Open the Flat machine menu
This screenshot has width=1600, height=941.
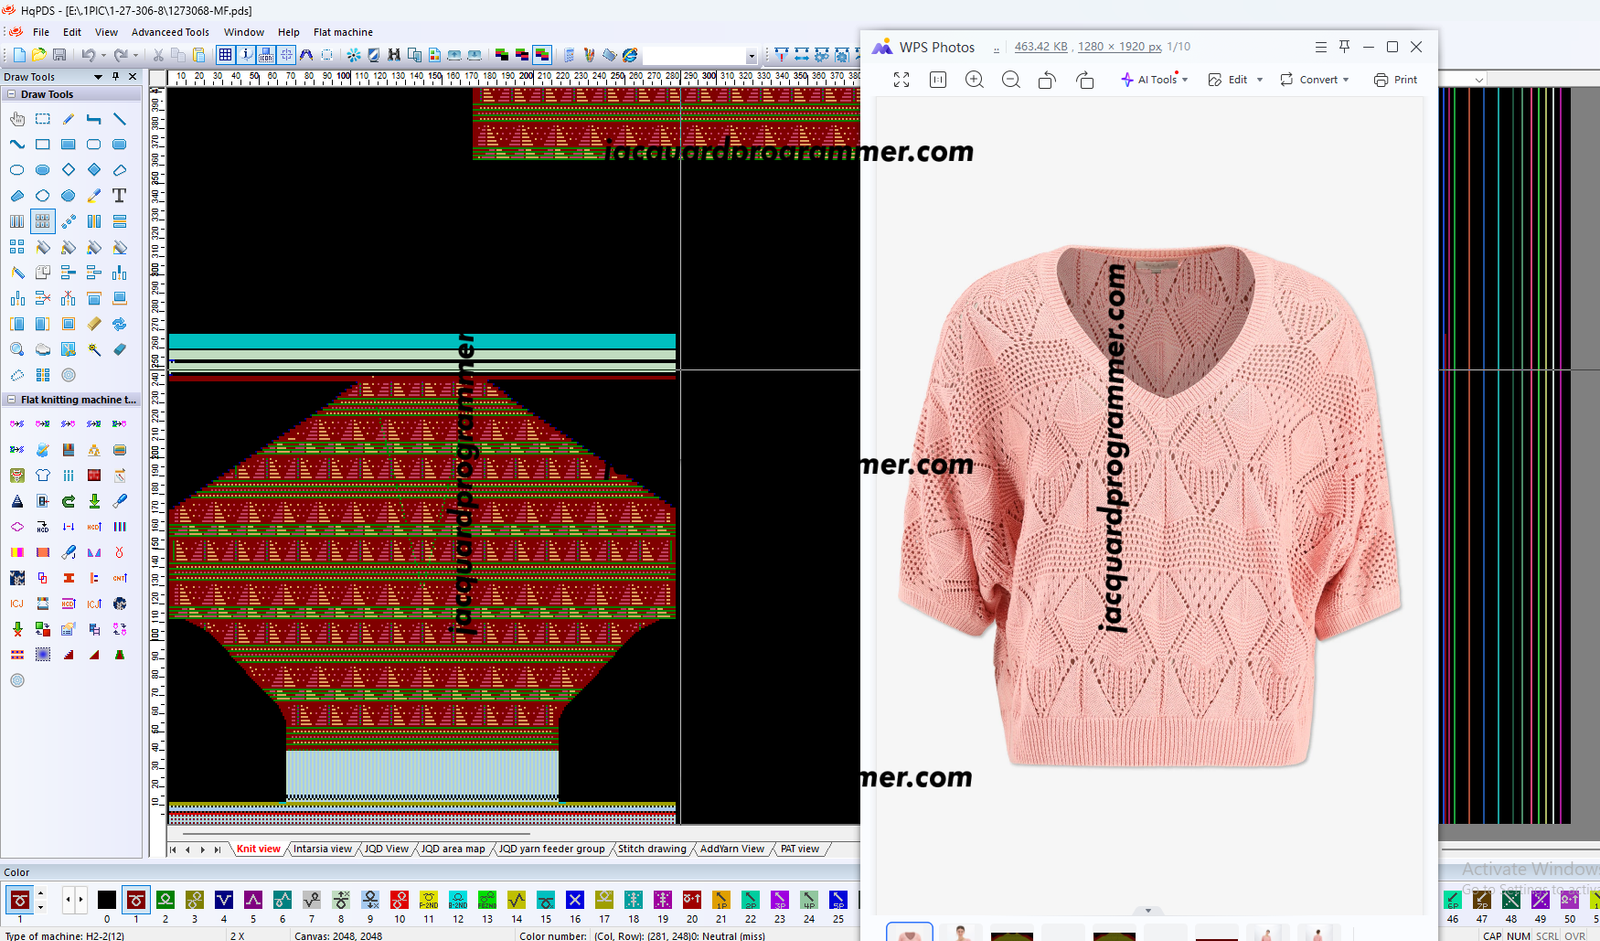pos(342,32)
